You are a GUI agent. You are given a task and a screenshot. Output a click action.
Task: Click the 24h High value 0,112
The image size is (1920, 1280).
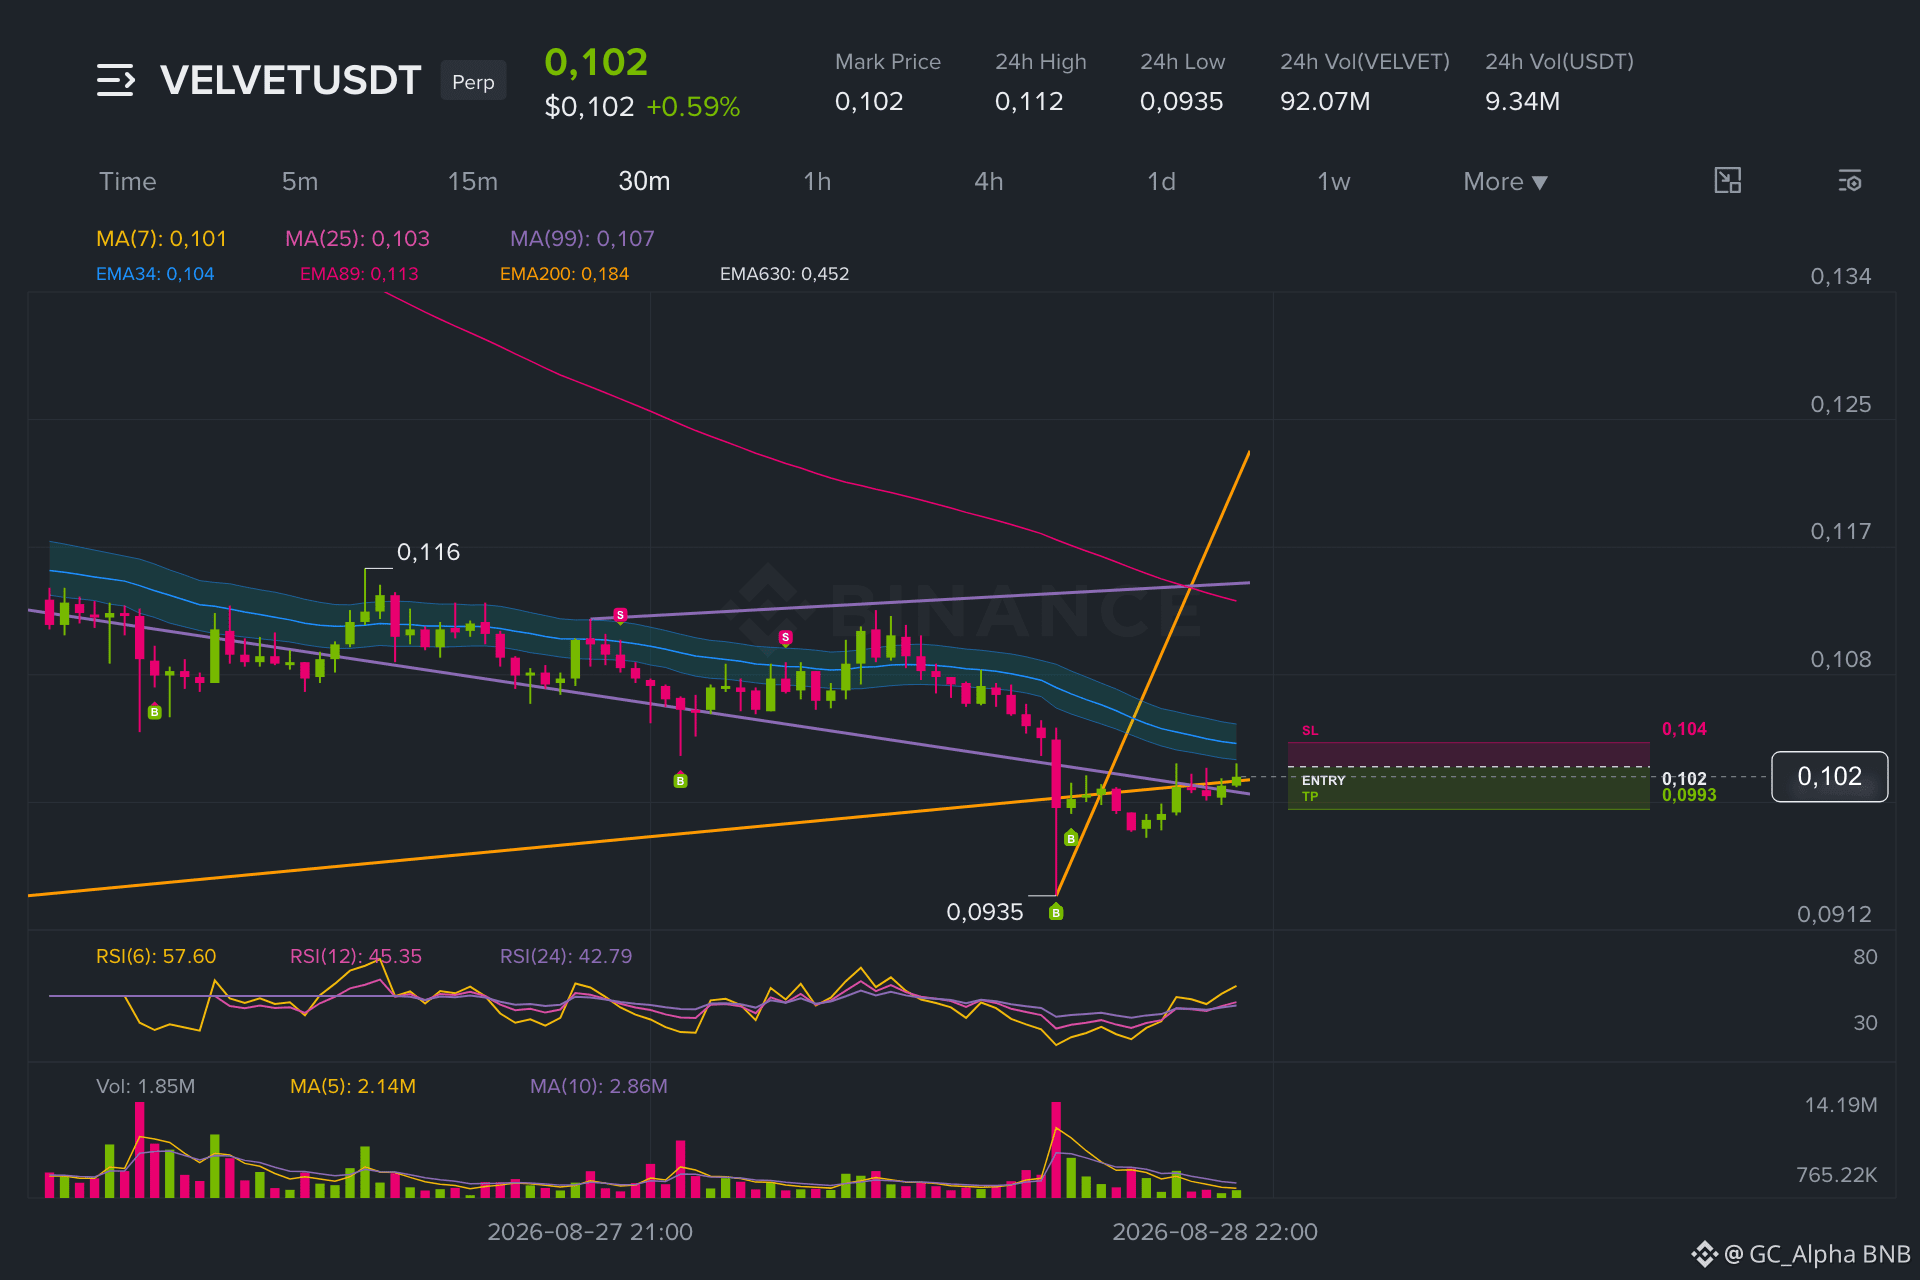1029,101
